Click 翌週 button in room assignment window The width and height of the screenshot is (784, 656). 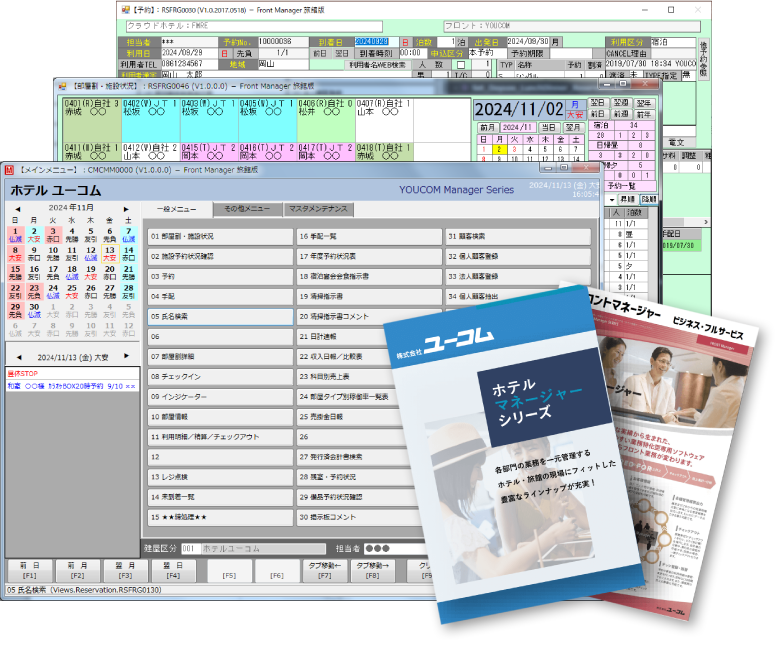click(621, 103)
